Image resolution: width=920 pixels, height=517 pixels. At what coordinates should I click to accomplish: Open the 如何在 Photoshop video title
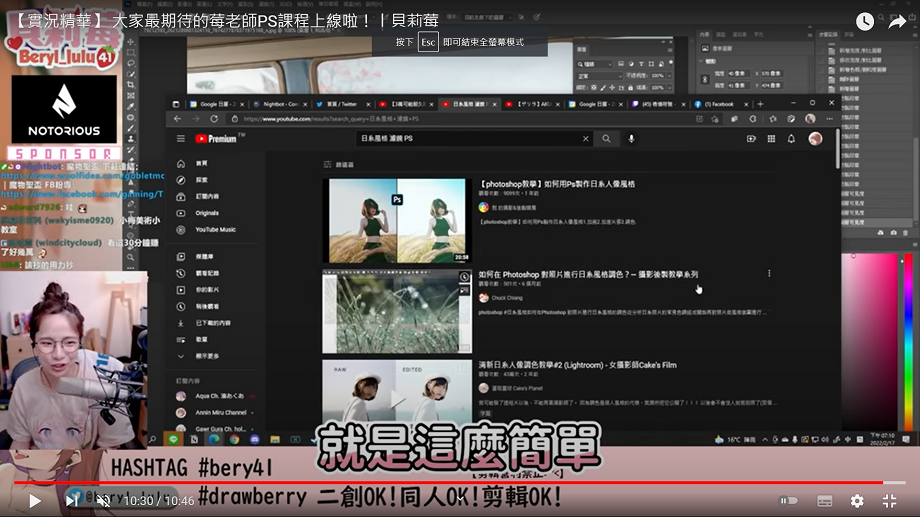point(588,274)
